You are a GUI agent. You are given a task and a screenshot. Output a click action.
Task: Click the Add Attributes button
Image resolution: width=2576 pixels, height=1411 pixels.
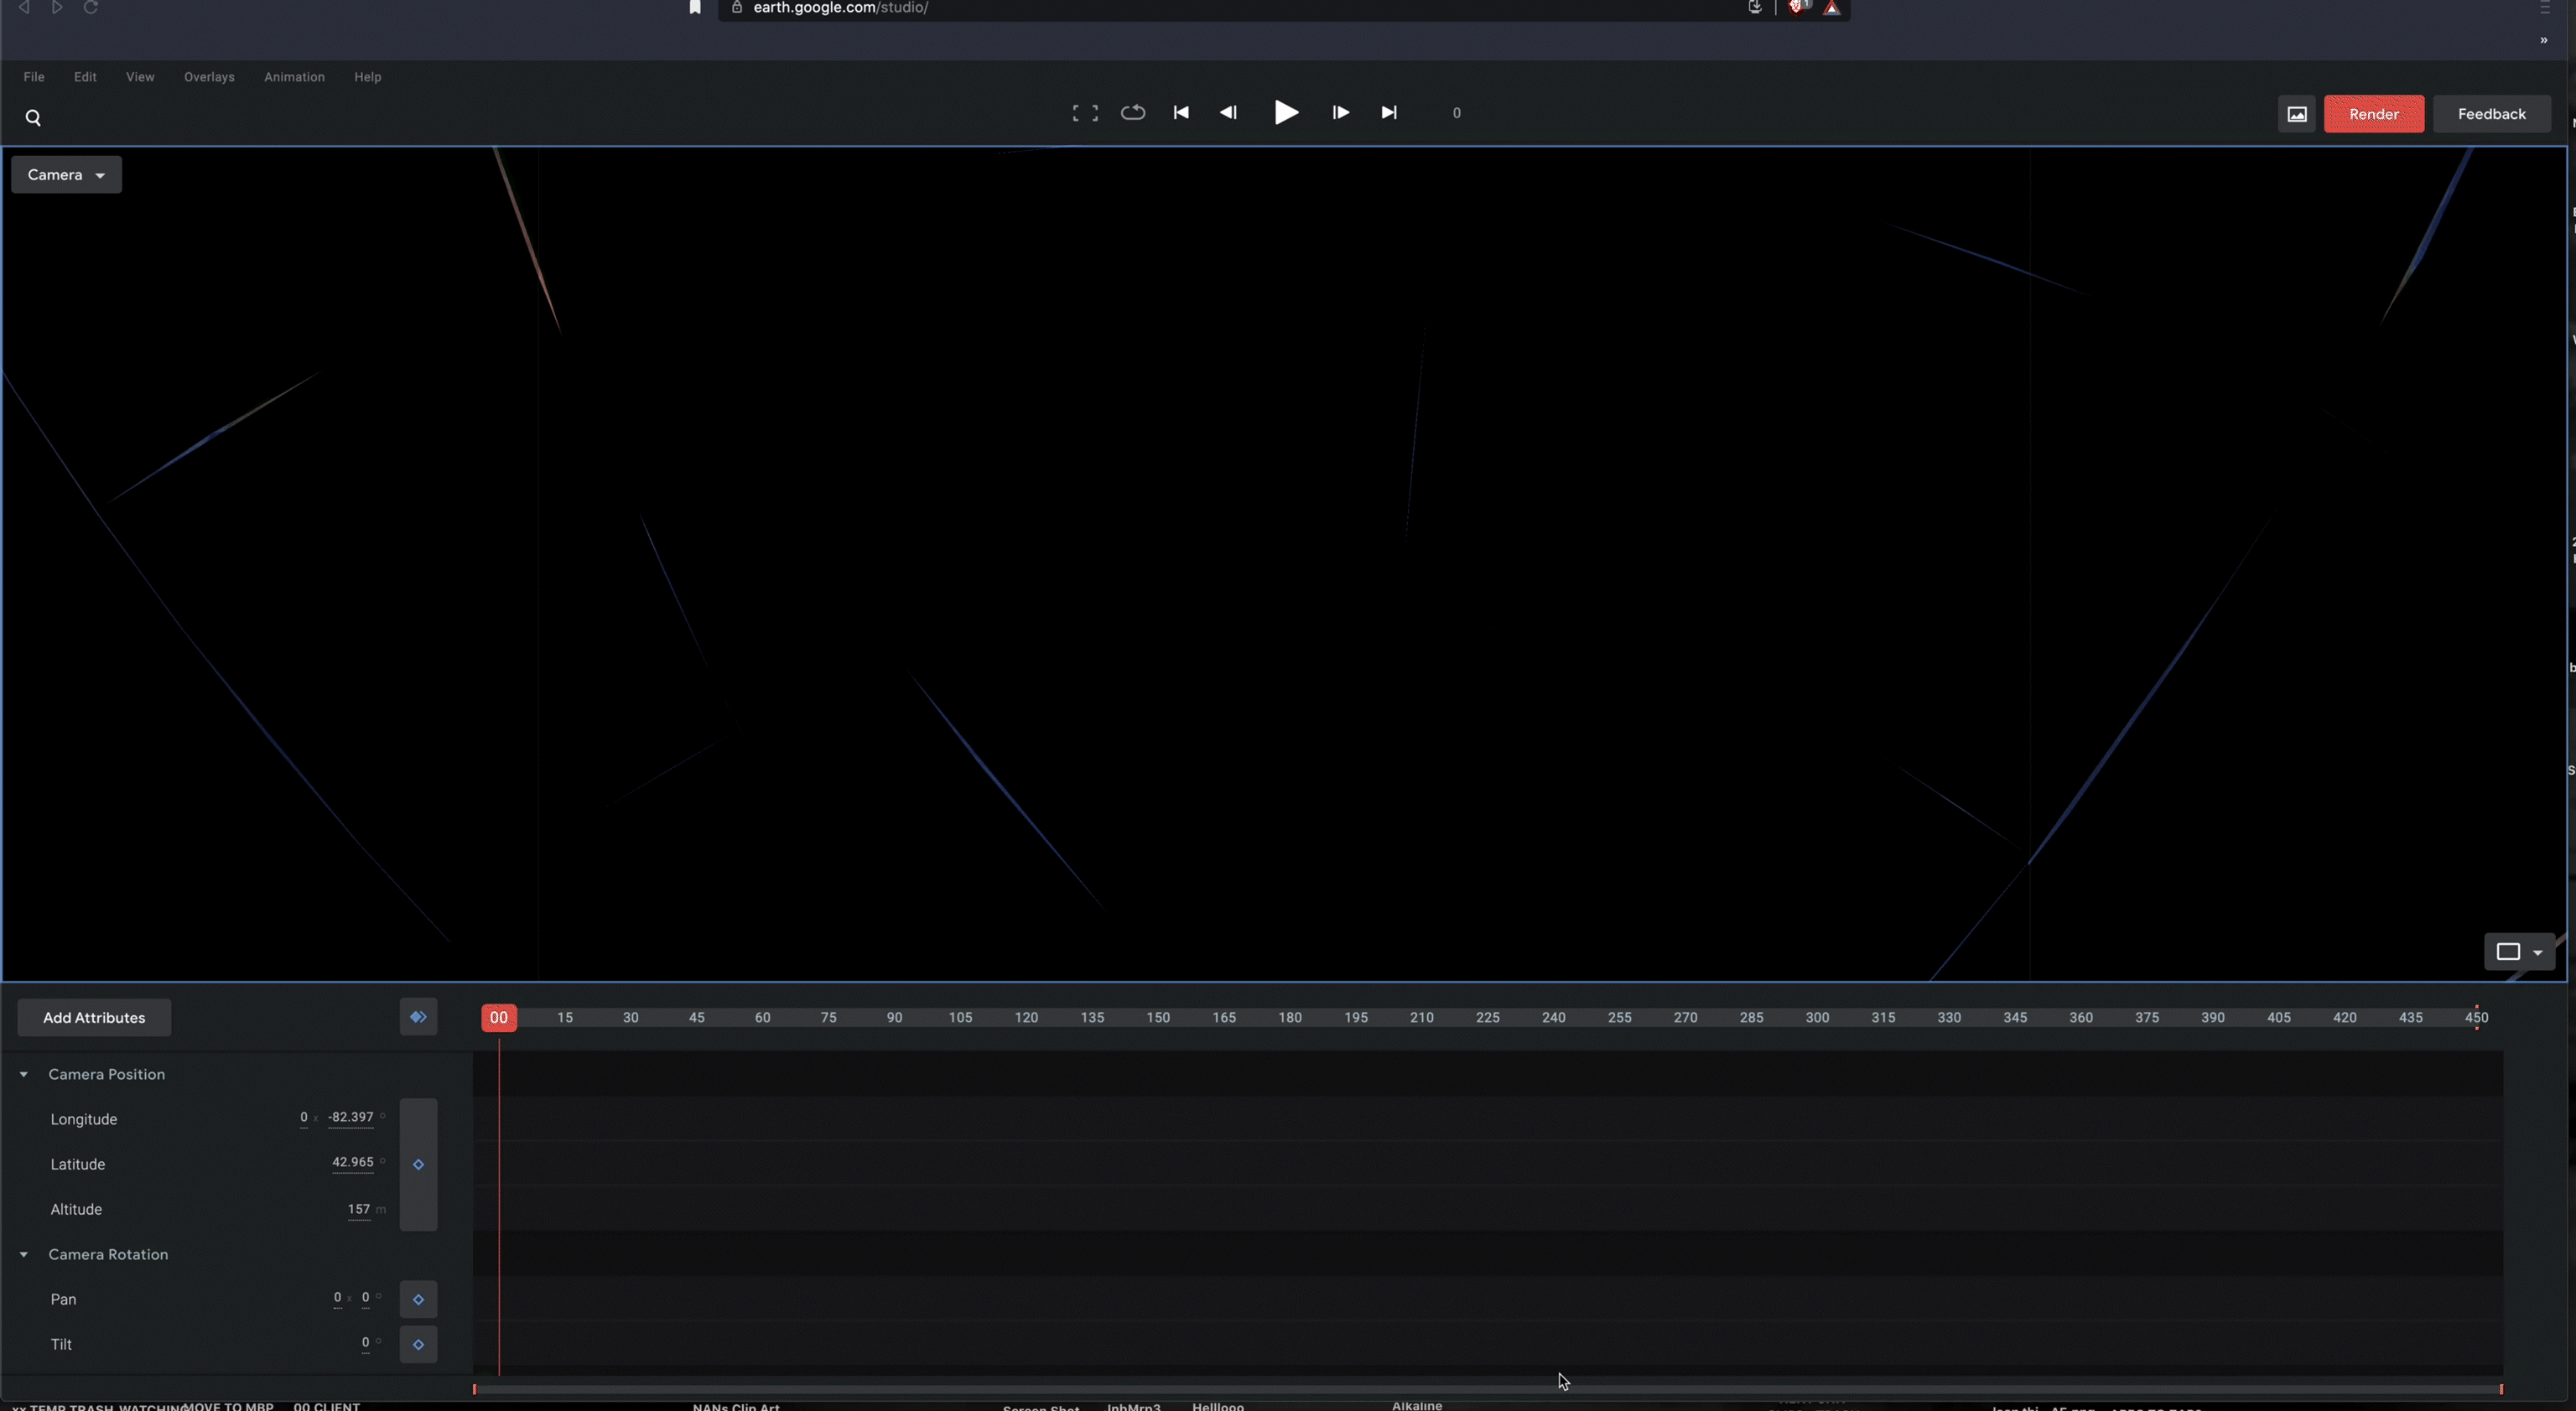(x=94, y=1018)
